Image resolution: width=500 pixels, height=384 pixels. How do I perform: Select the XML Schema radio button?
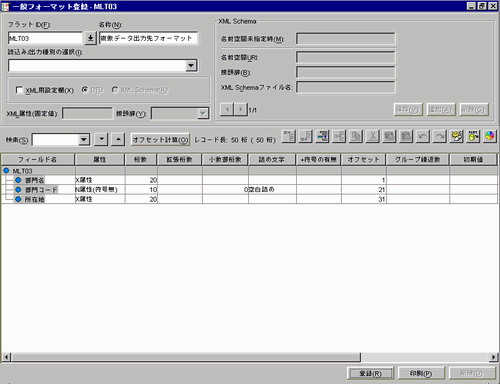click(115, 90)
